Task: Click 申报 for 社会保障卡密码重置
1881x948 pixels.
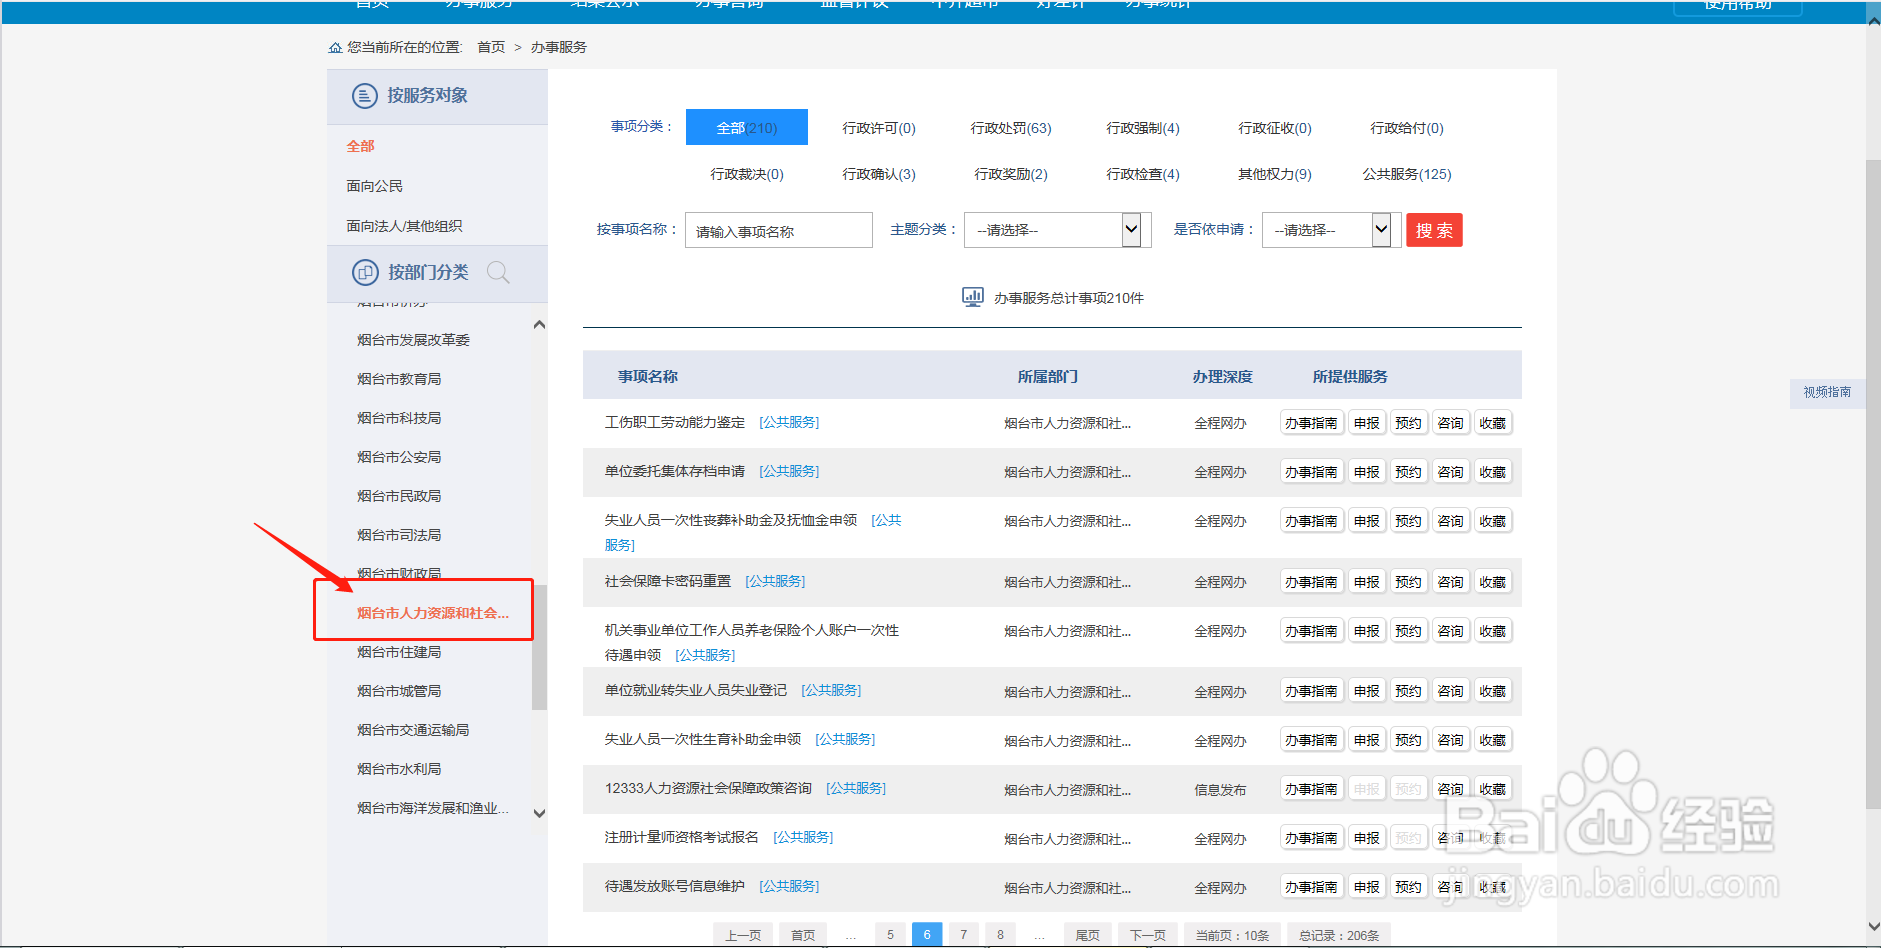Action: click(x=1366, y=581)
